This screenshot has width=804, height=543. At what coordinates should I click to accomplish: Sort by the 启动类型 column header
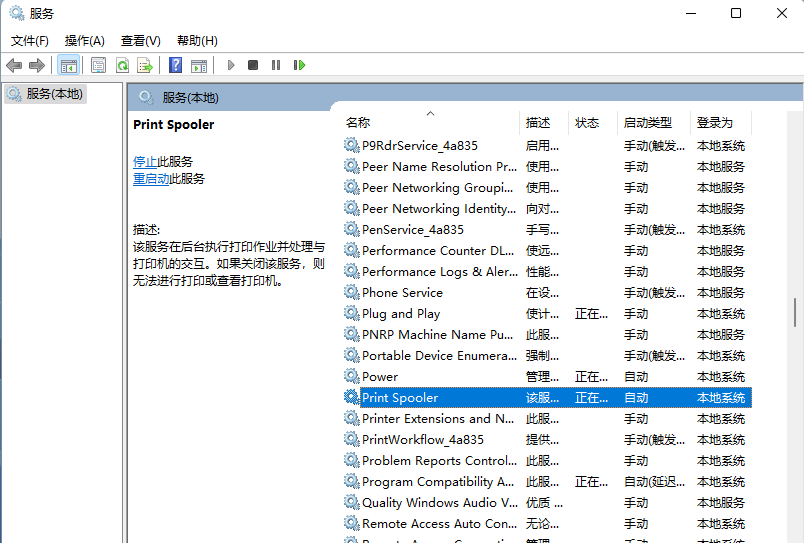[x=654, y=123]
